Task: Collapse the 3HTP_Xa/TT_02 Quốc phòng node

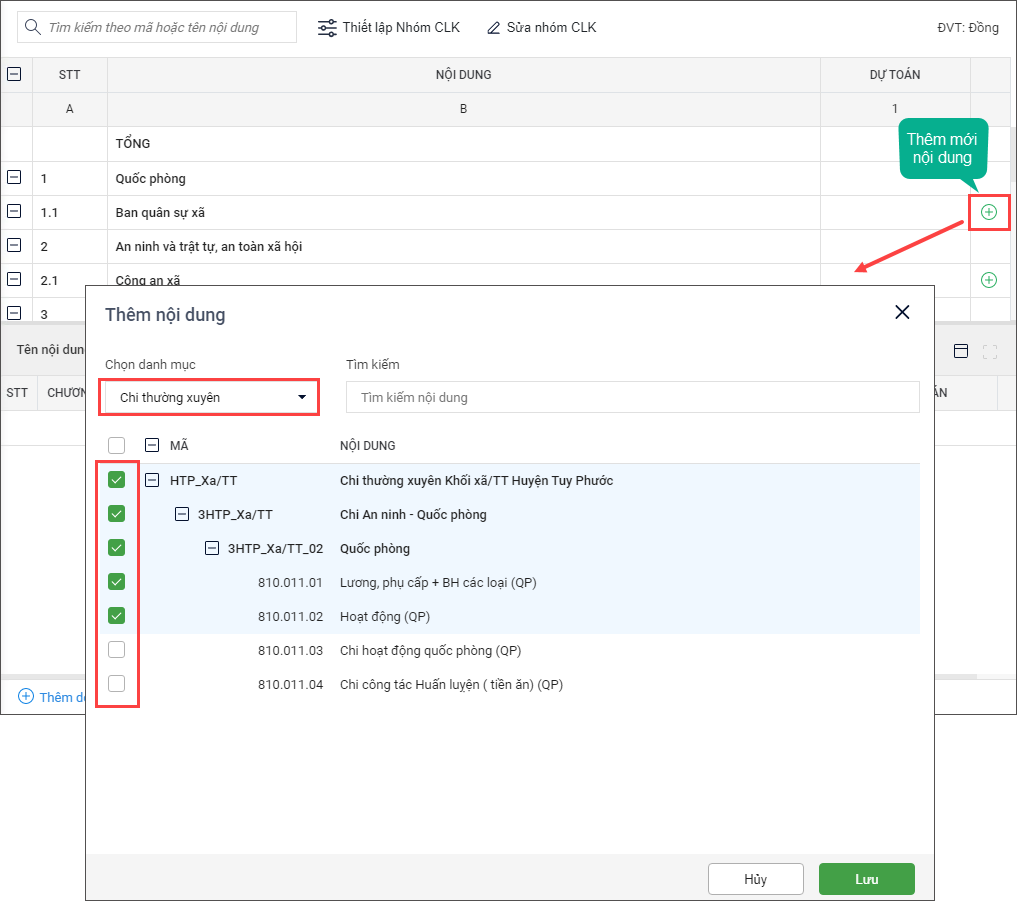Action: tap(212, 548)
